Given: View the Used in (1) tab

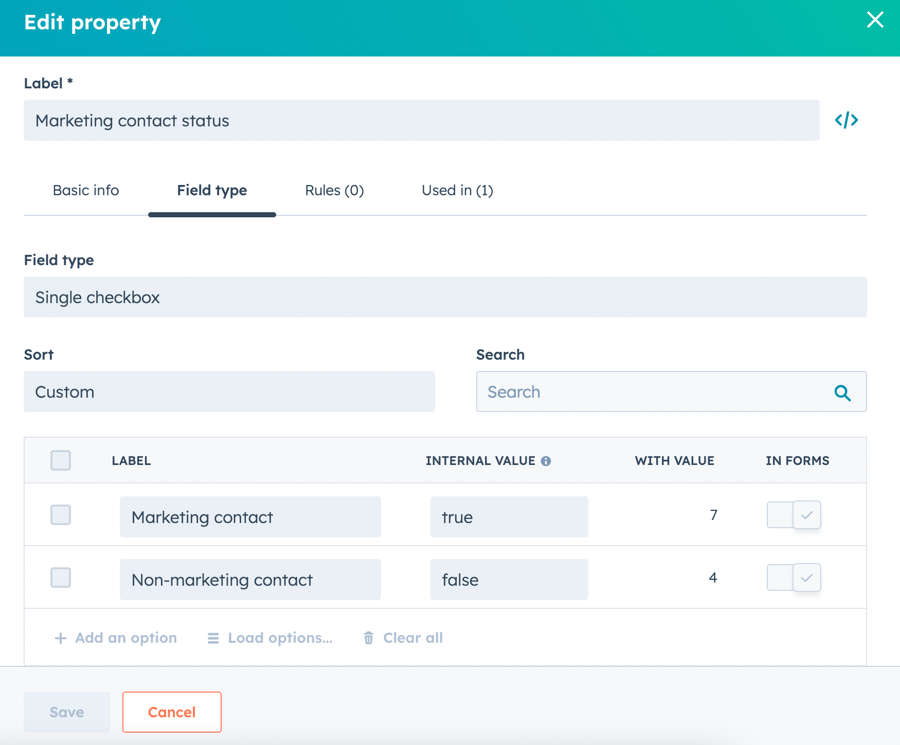Looking at the screenshot, I should coord(457,190).
